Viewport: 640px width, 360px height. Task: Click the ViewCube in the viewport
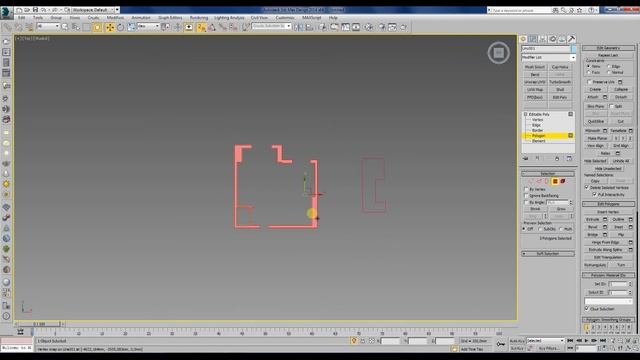[x=498, y=53]
